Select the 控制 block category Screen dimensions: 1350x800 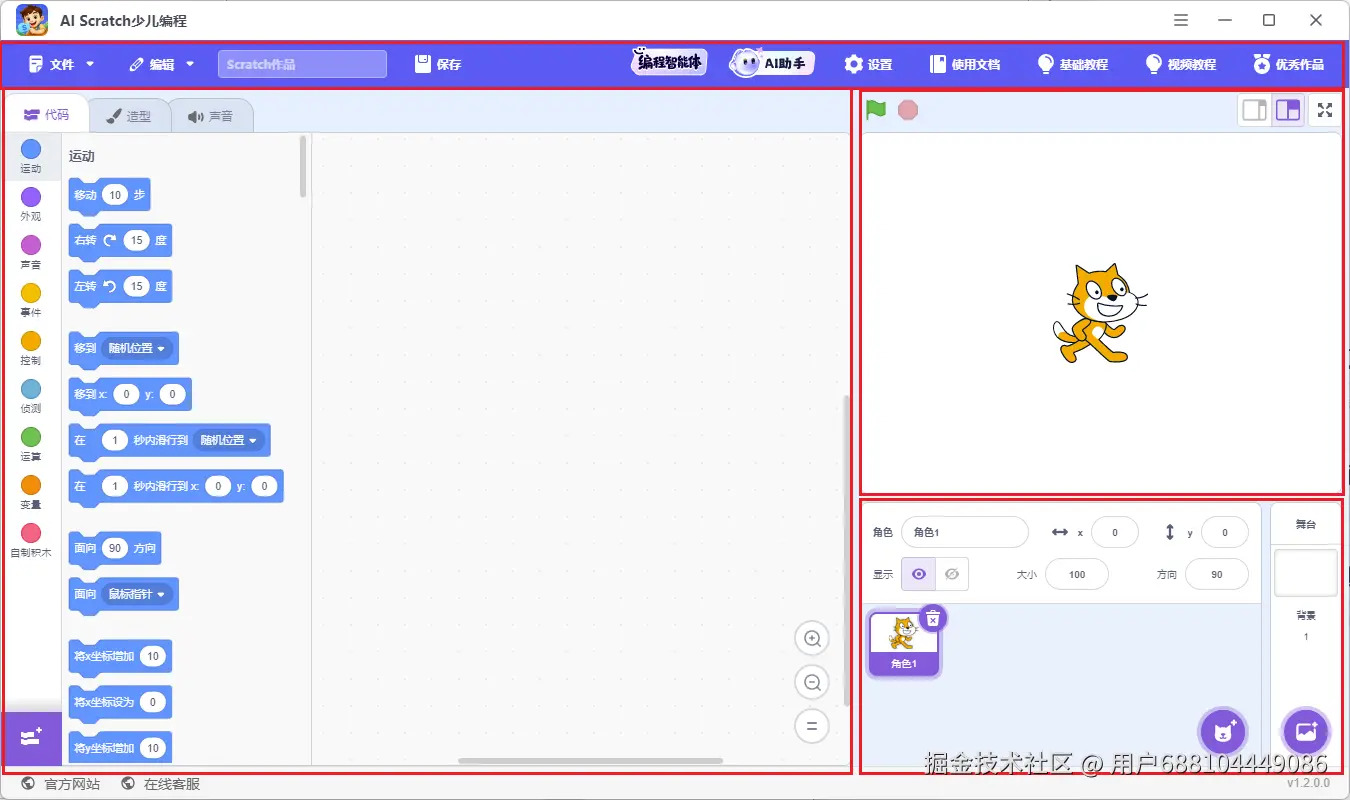click(x=31, y=347)
